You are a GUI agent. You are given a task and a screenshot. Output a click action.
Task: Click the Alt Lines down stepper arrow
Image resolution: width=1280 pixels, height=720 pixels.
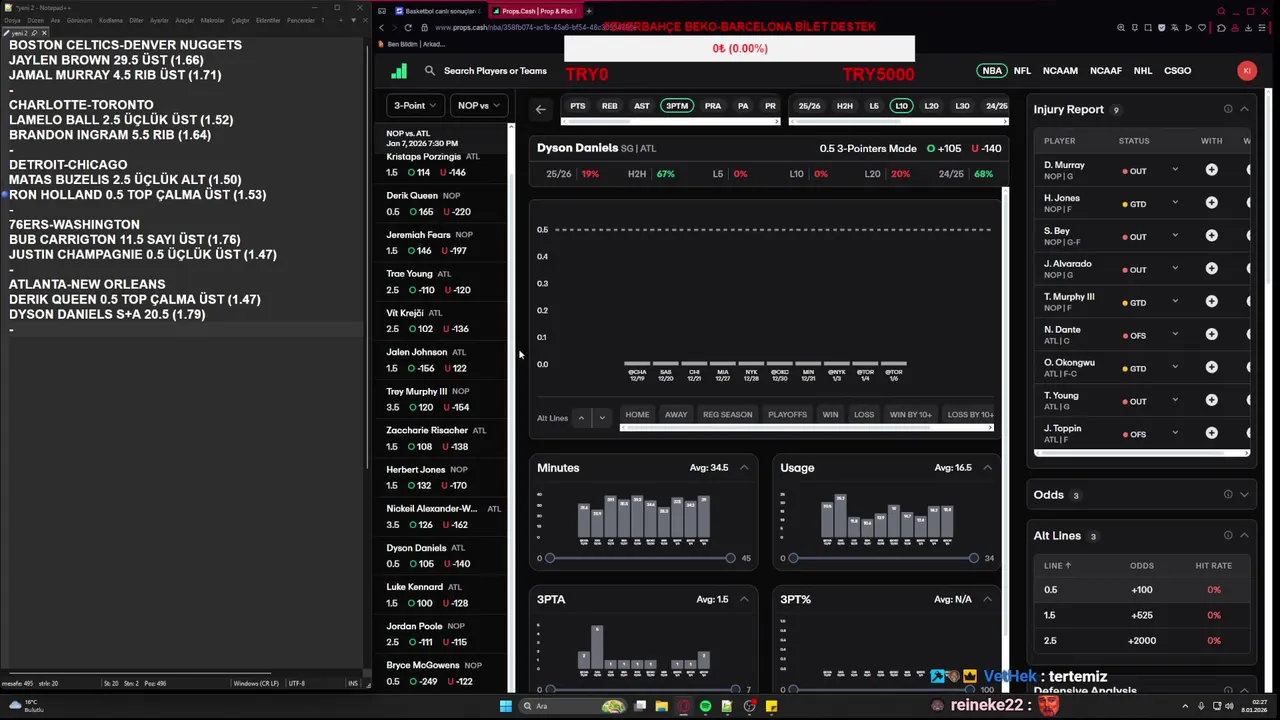tap(601, 418)
